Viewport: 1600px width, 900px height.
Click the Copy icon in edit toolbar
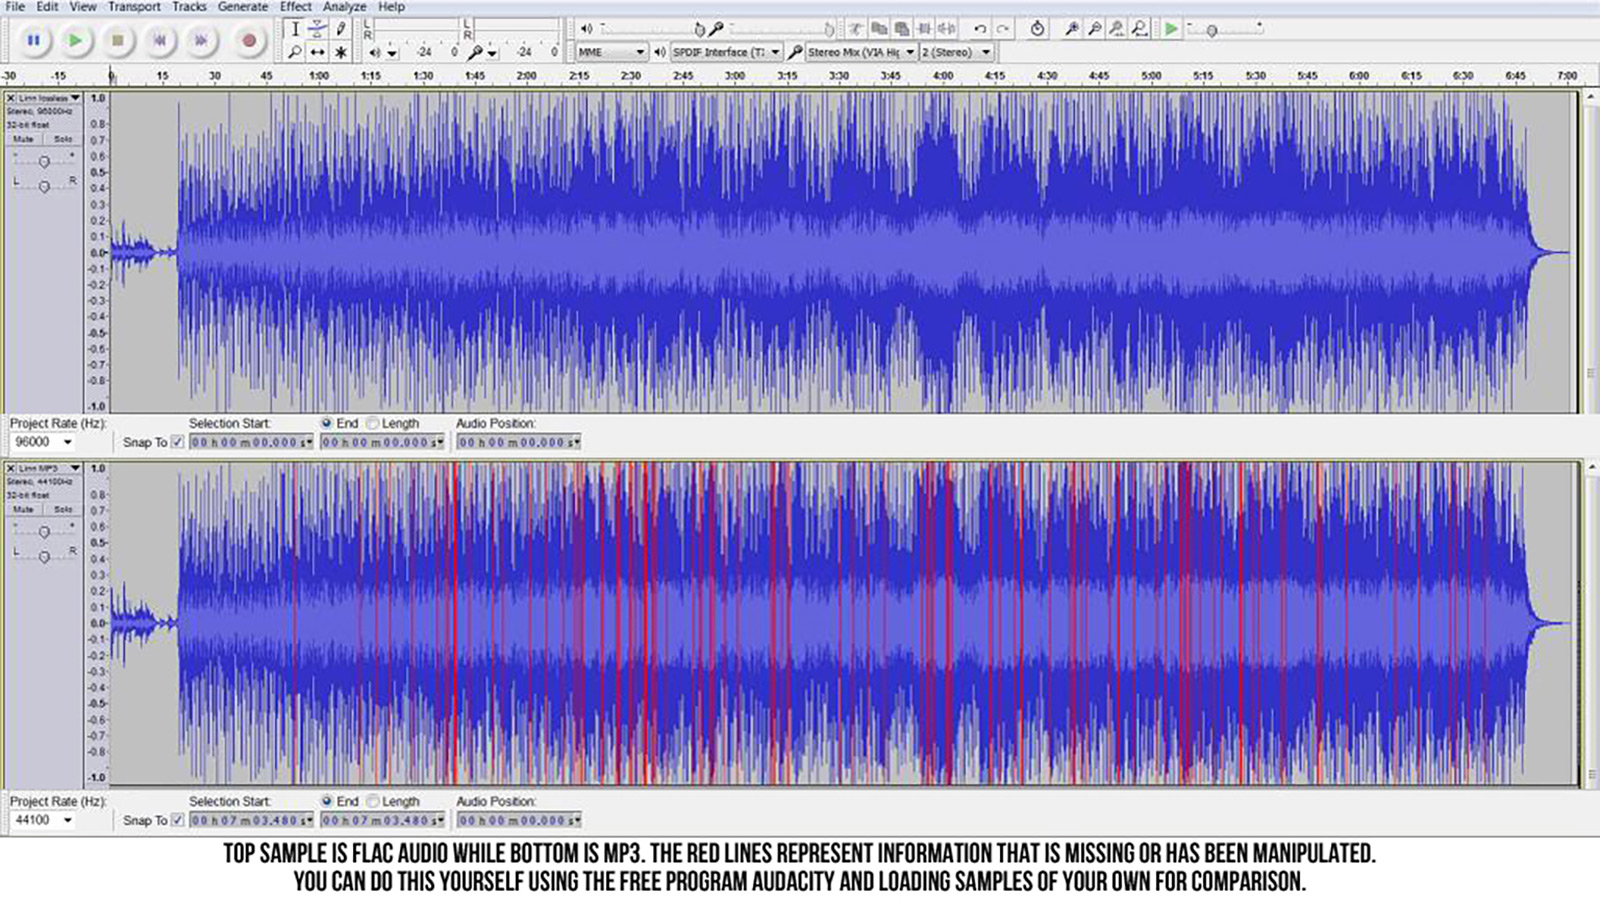[879, 29]
